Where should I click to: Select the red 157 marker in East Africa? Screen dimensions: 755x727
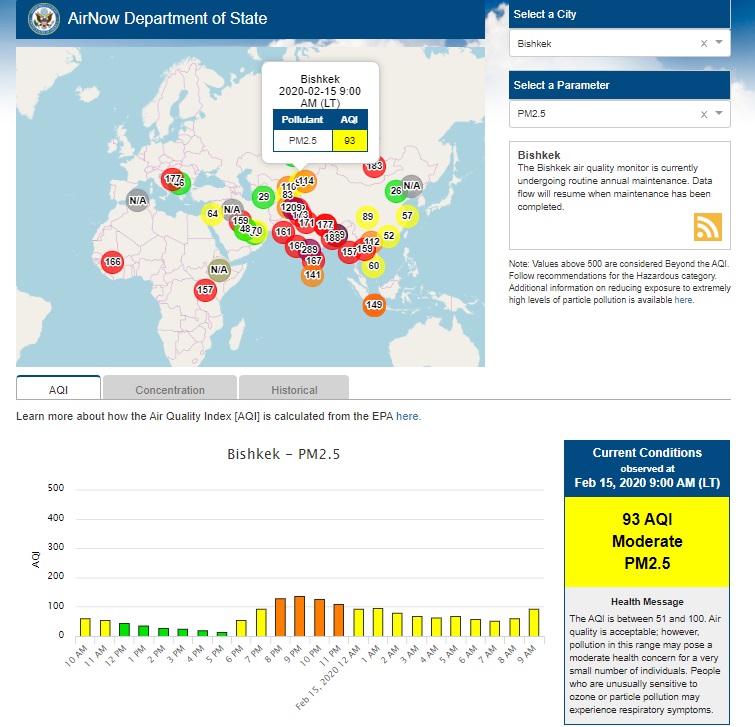click(x=205, y=290)
